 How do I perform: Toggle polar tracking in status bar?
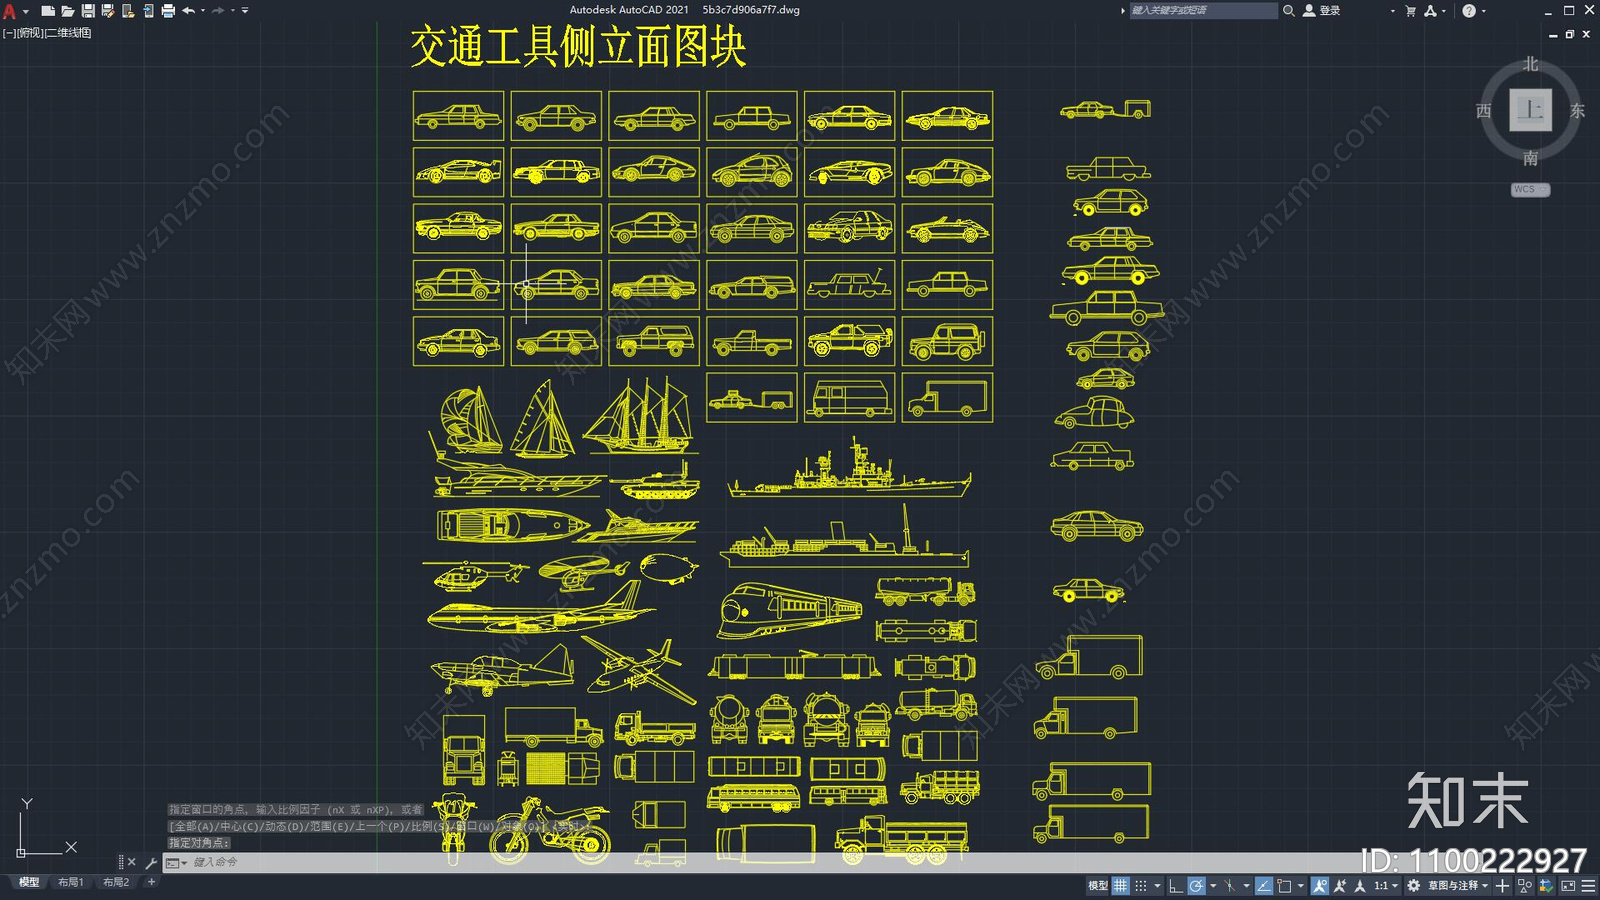point(1196,886)
